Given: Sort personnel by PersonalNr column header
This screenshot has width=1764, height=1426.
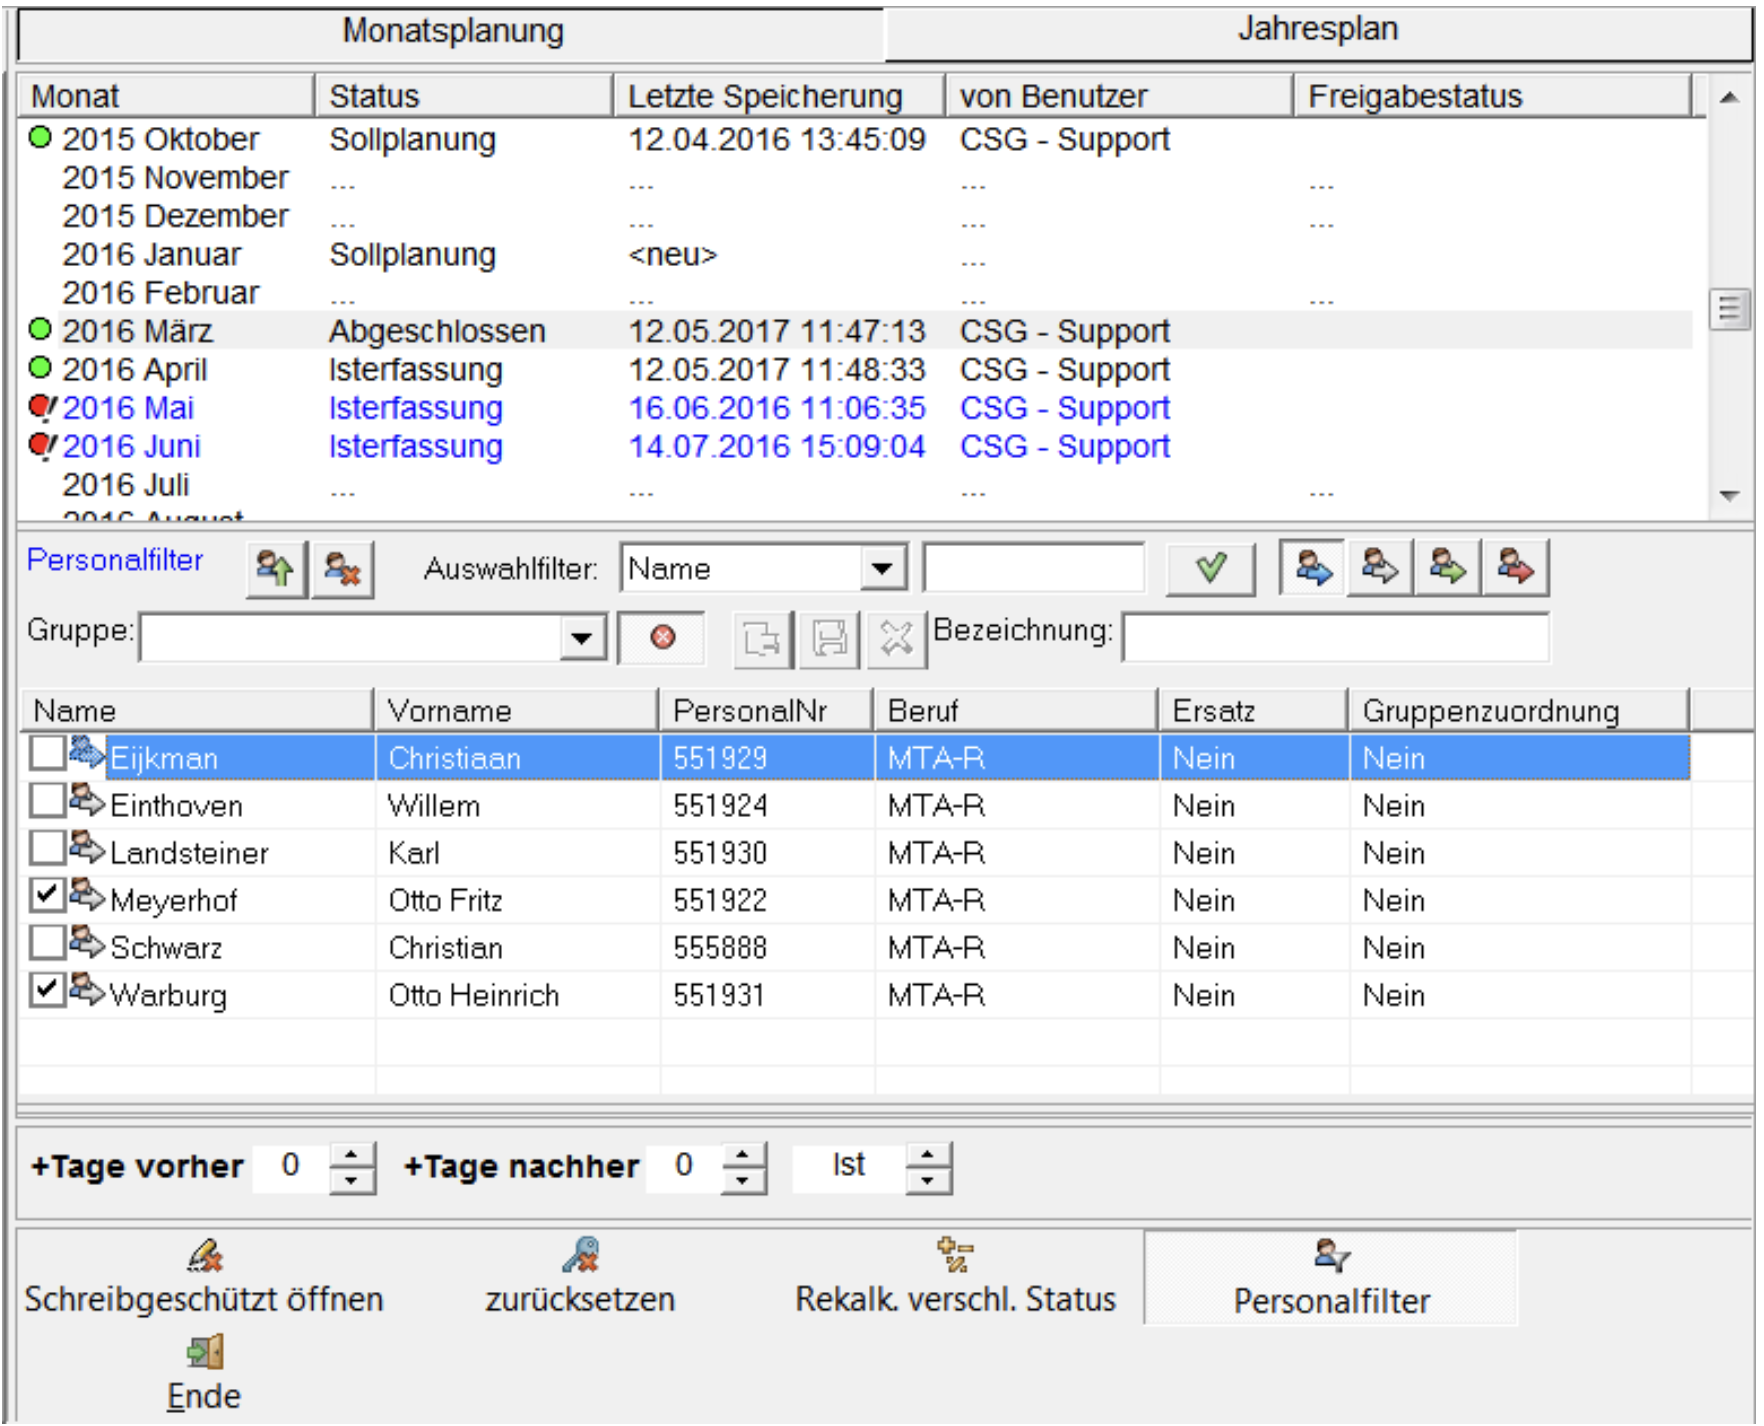Looking at the screenshot, I should (x=766, y=710).
